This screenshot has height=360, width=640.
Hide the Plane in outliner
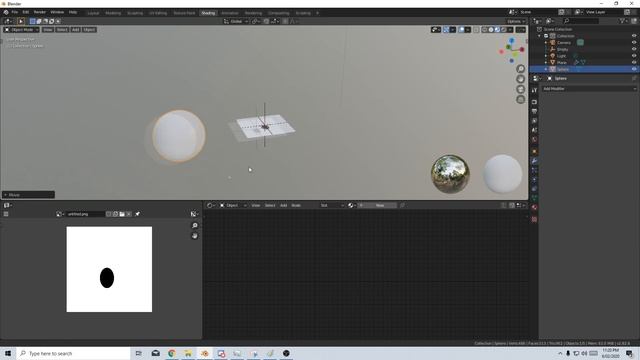click(x=634, y=62)
